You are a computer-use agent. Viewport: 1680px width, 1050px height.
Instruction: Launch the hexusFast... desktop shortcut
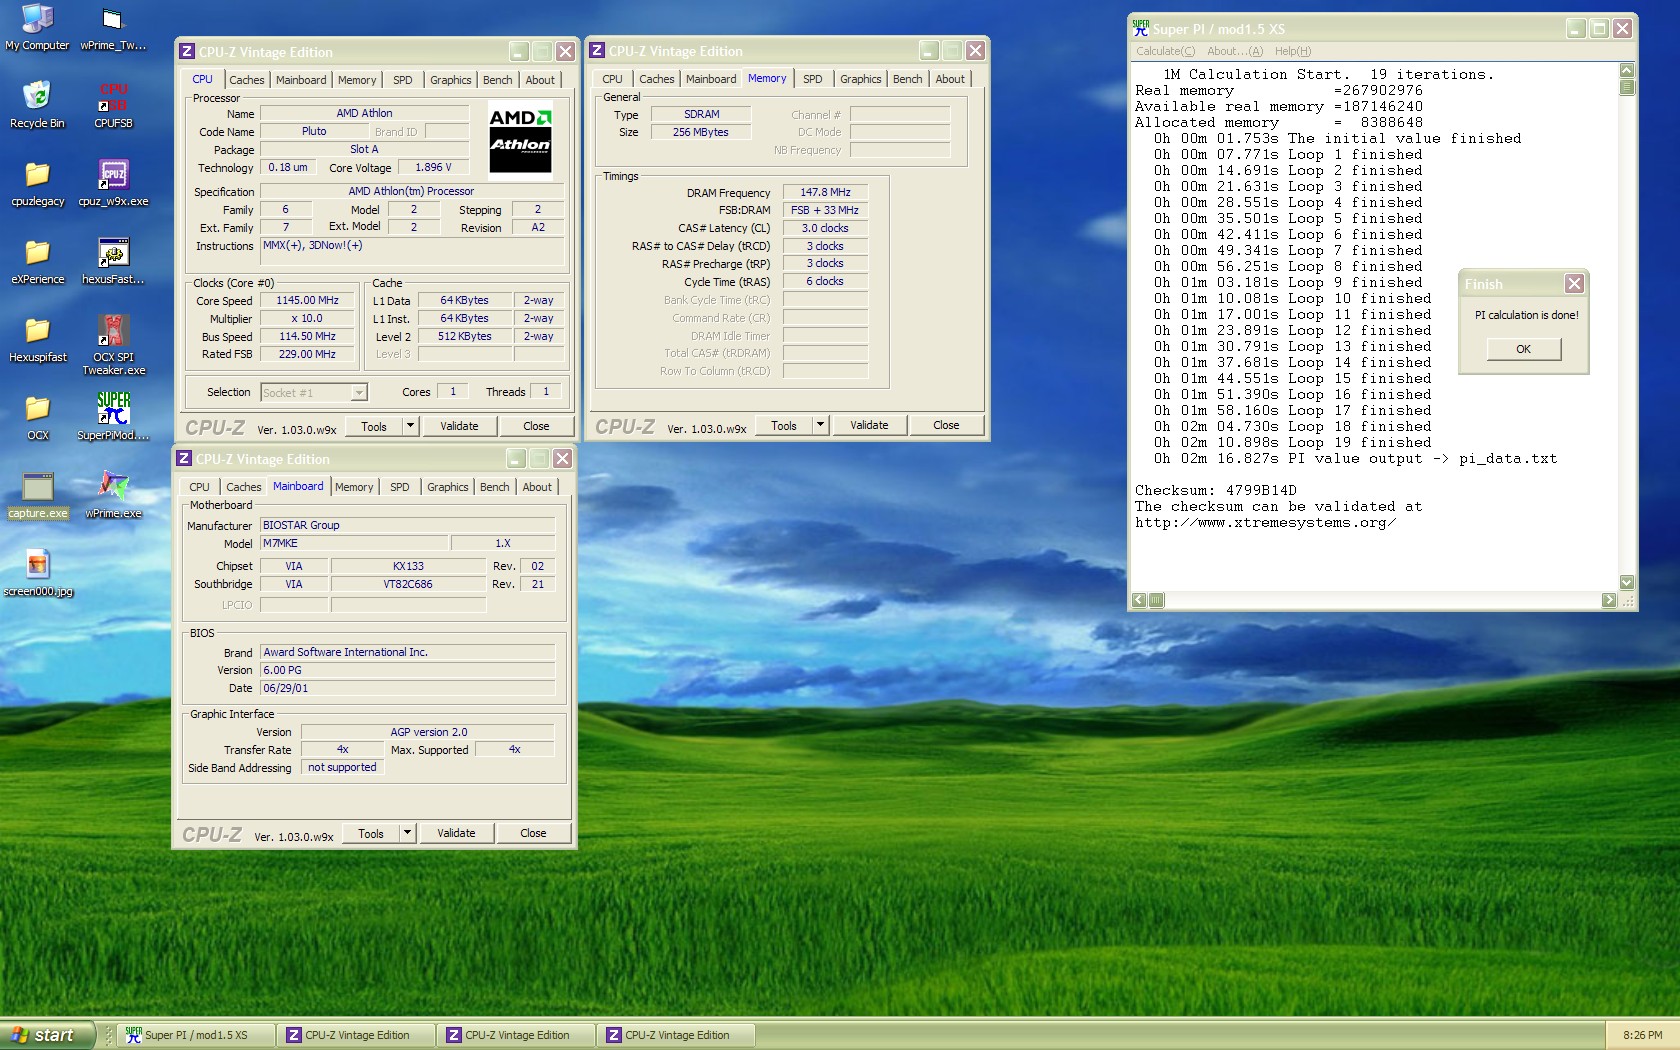point(113,260)
